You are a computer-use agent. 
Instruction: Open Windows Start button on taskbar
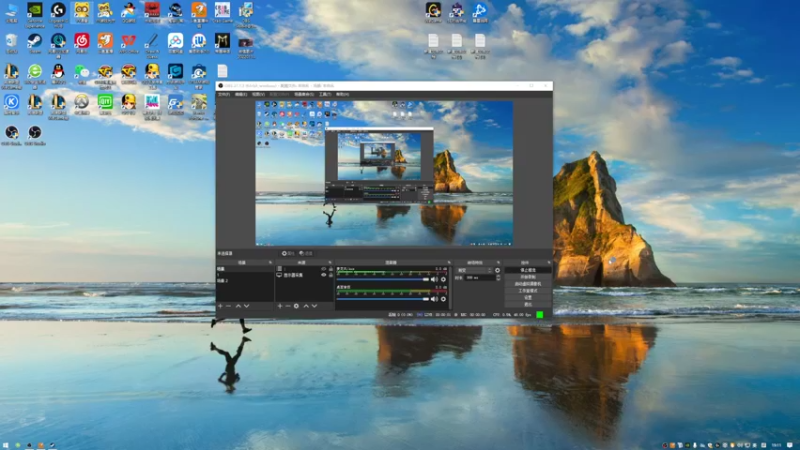click(x=6, y=445)
